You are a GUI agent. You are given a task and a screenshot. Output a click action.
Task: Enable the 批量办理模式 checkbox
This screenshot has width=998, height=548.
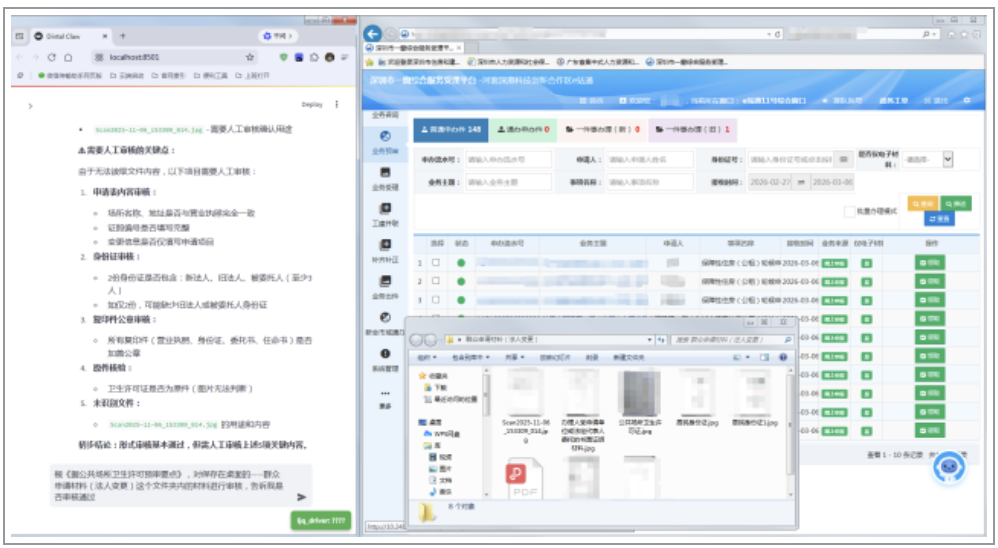coord(848,211)
